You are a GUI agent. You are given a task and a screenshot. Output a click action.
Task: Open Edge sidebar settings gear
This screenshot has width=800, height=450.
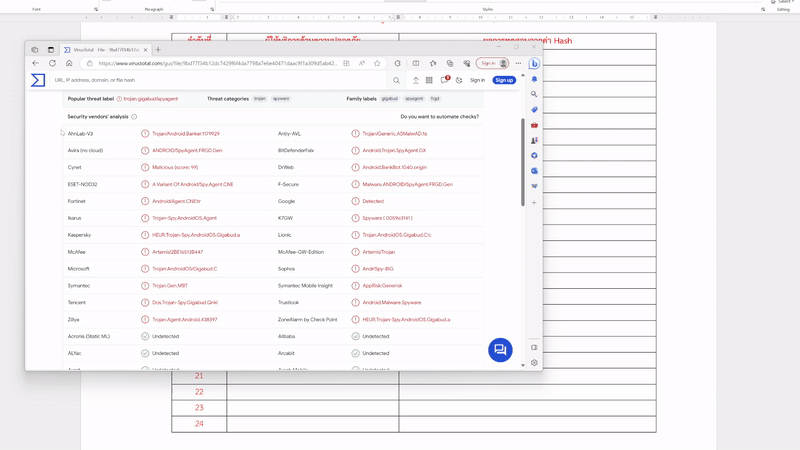click(x=534, y=363)
